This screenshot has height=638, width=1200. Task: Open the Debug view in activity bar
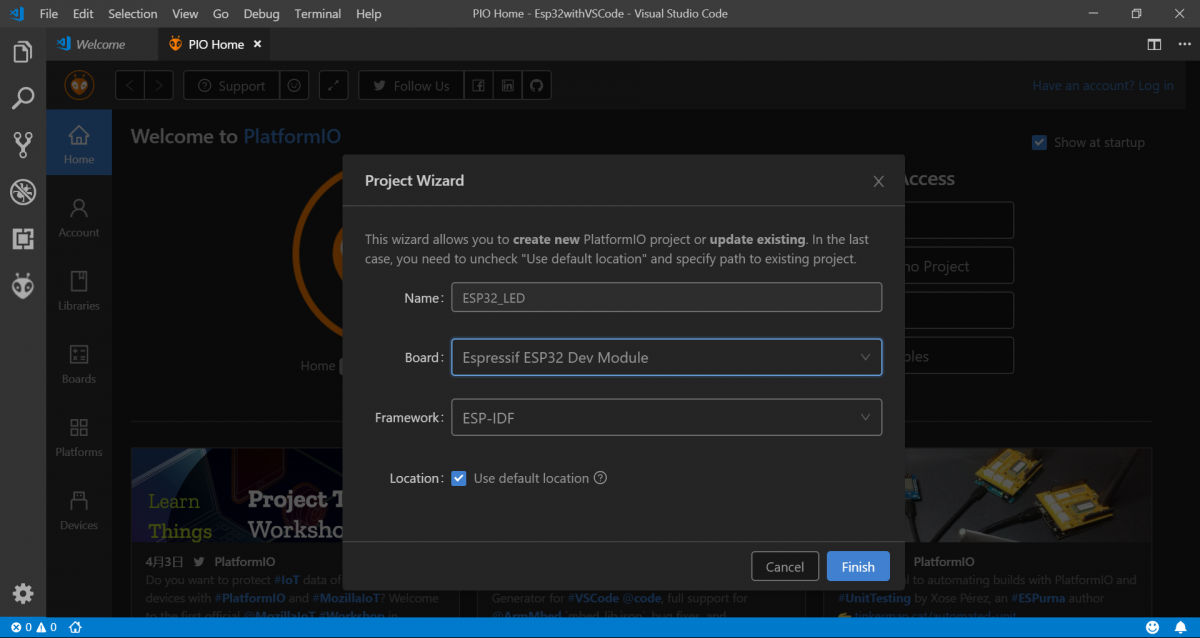pos(23,192)
